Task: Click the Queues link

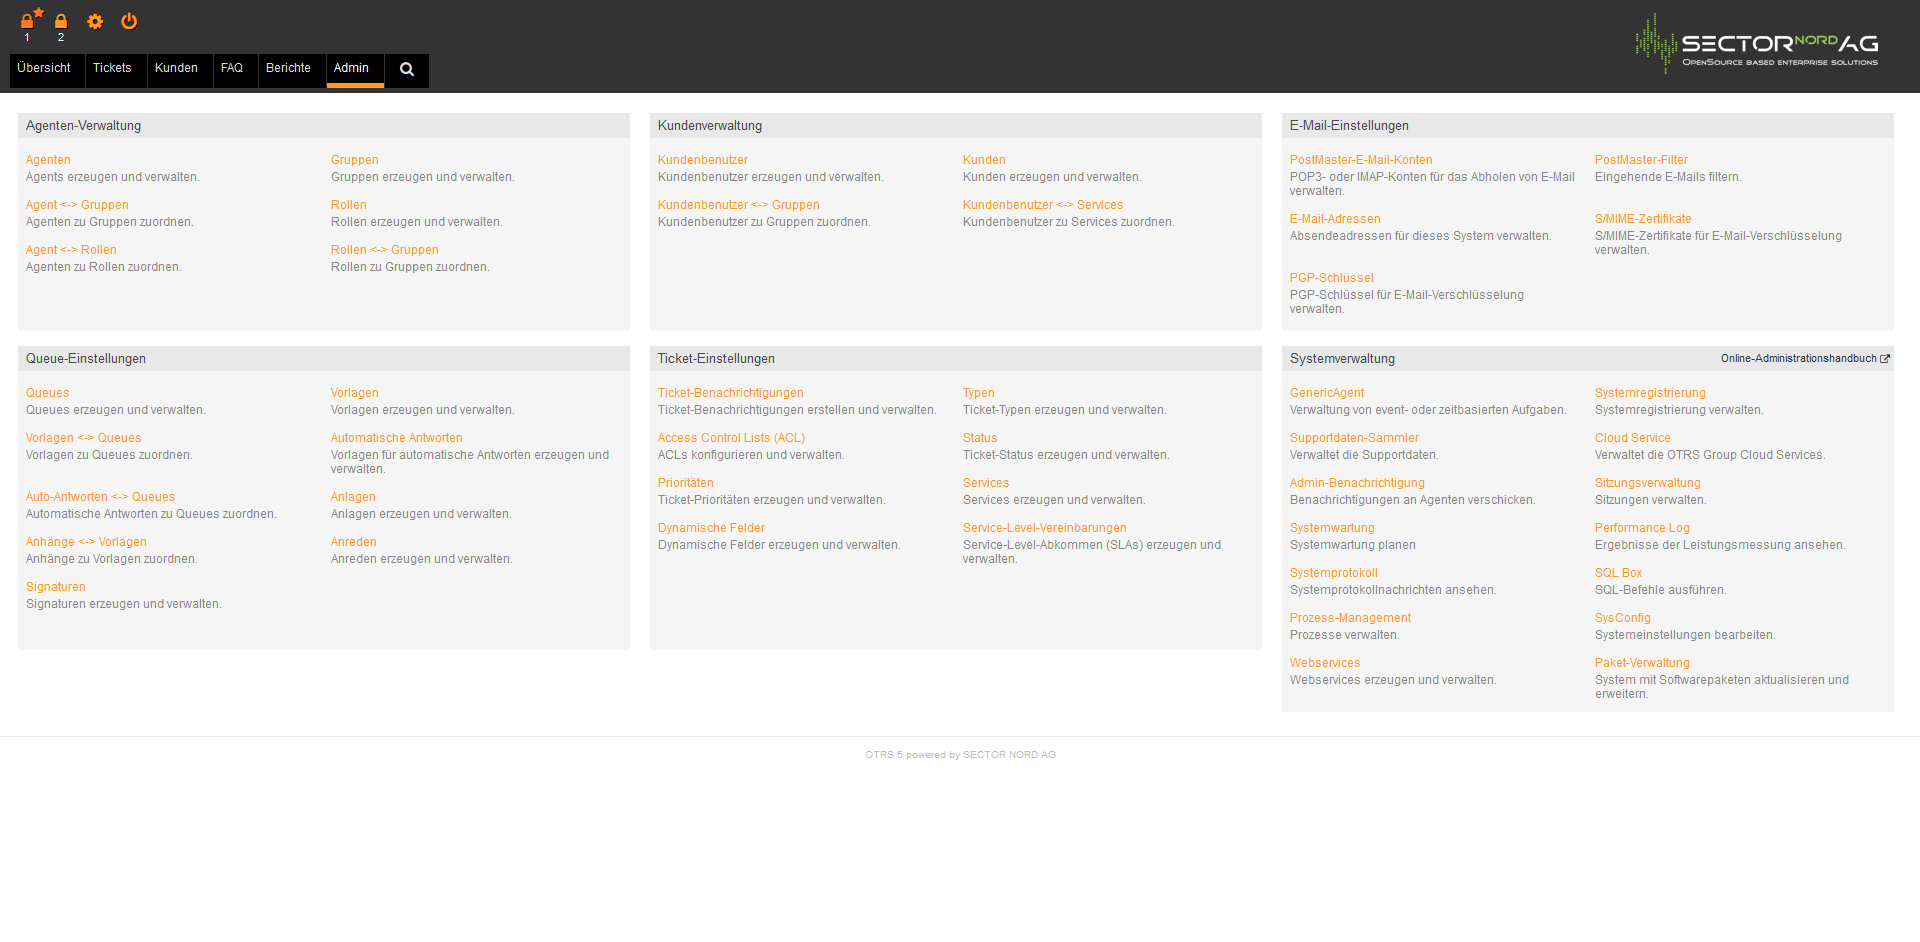Action: pos(47,393)
